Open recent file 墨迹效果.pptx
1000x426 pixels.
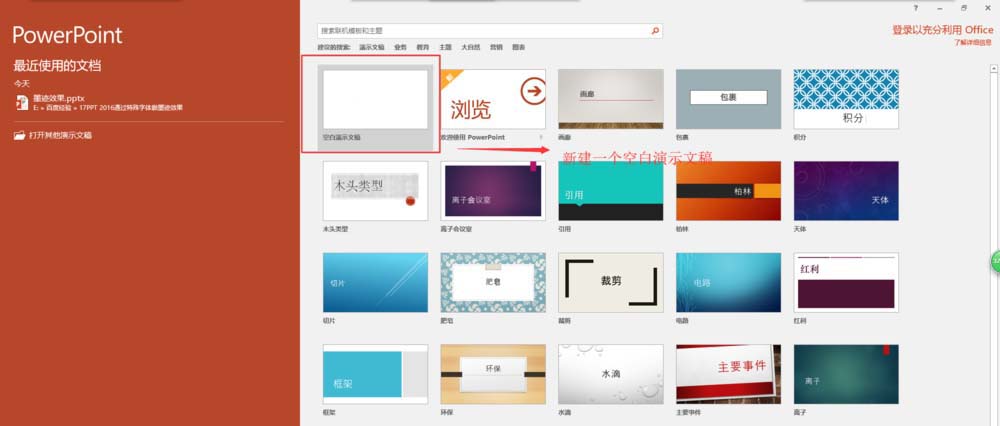click(x=108, y=102)
